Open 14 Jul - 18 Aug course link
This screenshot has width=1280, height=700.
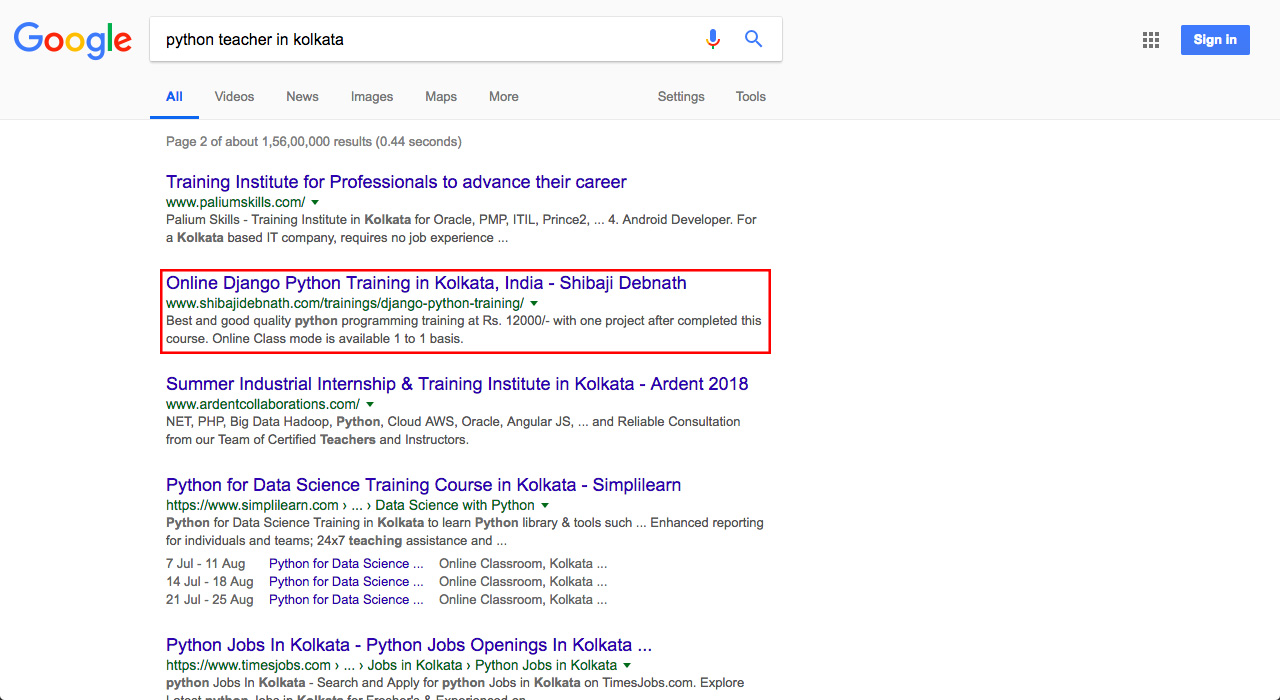(x=346, y=582)
